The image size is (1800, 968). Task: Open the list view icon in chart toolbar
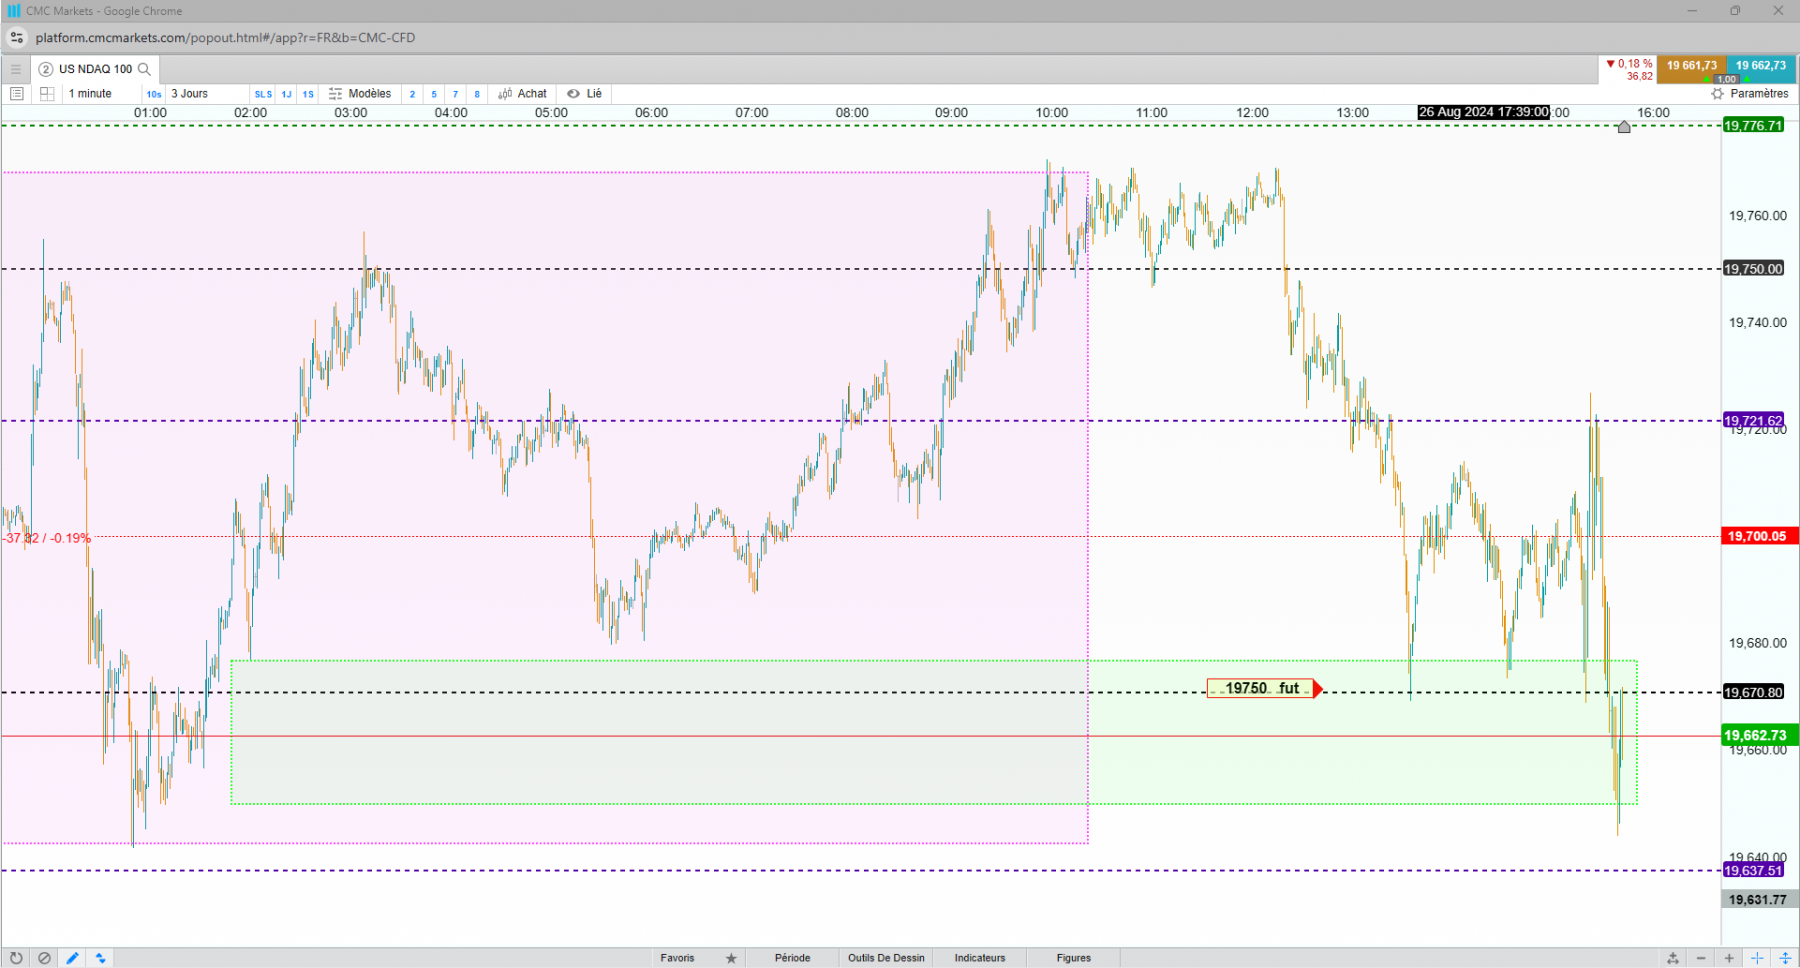click(x=16, y=94)
